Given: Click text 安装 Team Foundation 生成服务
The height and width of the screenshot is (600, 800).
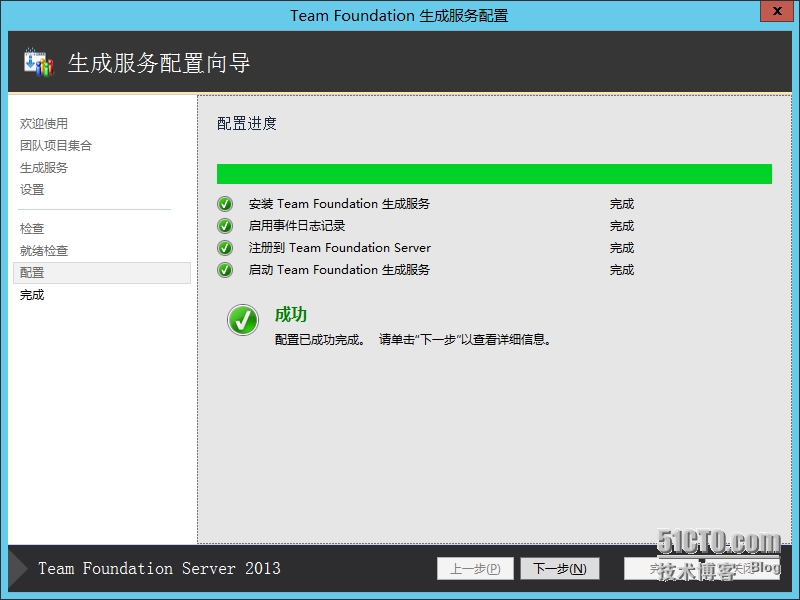Looking at the screenshot, I should click(x=339, y=204).
